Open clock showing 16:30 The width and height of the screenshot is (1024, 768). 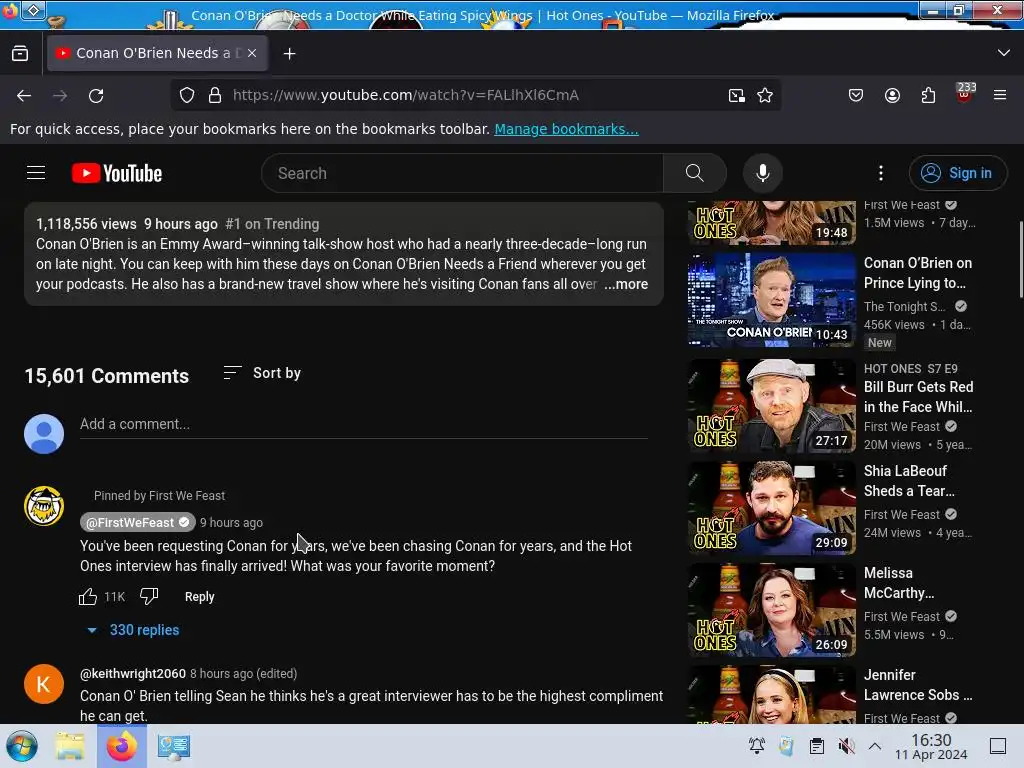[931, 746]
